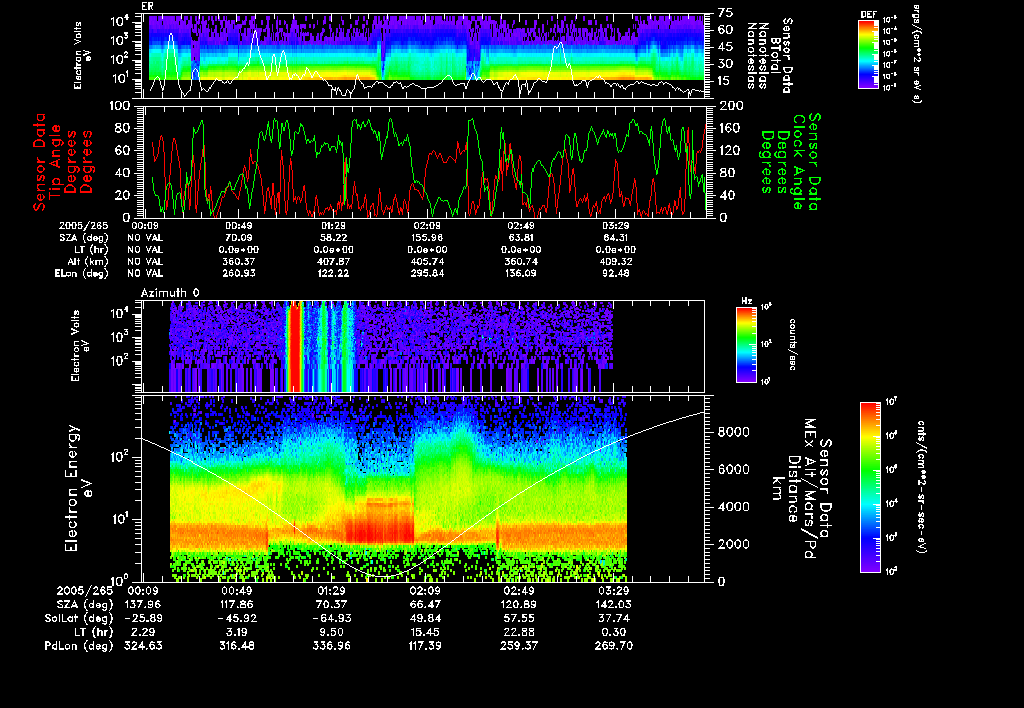Select SolLat value -25.89
1024x708 pixels.
[x=142, y=619]
